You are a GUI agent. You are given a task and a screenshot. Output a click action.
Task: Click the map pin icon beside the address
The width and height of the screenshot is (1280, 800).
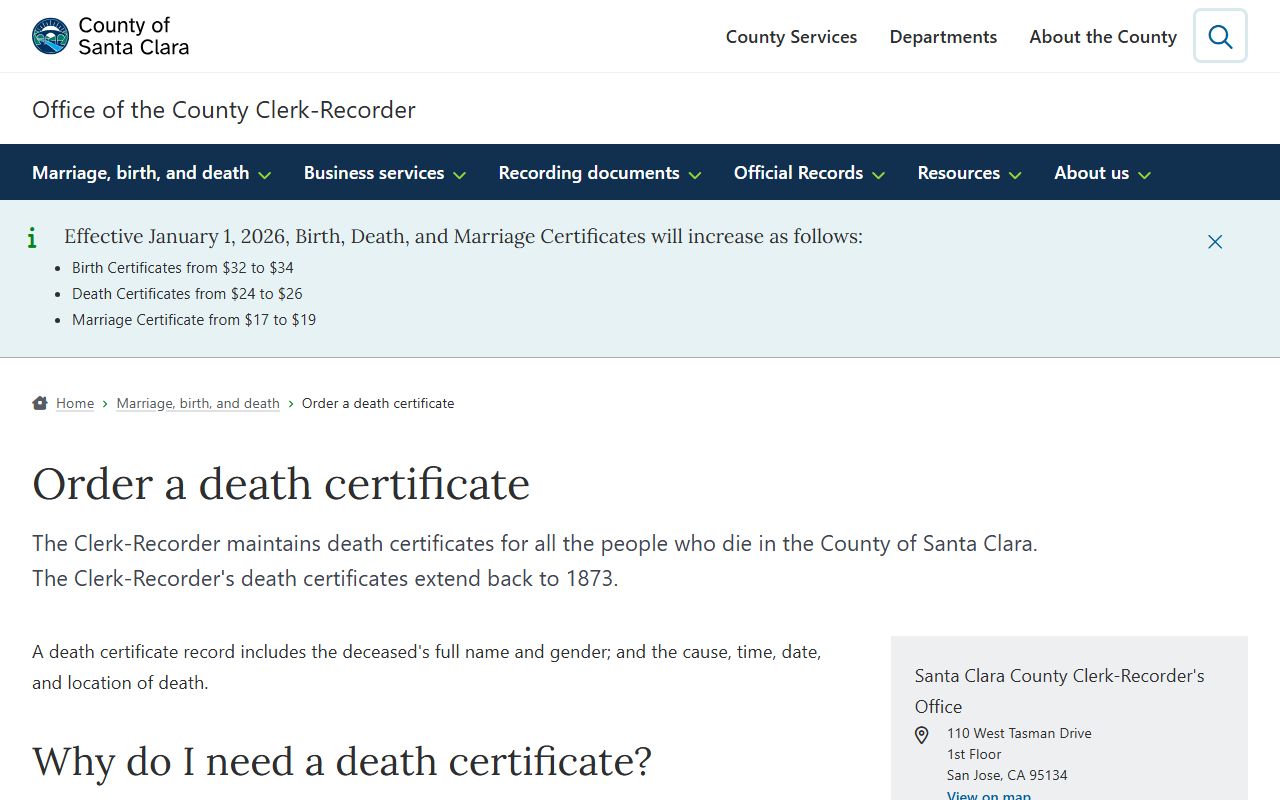coord(922,735)
